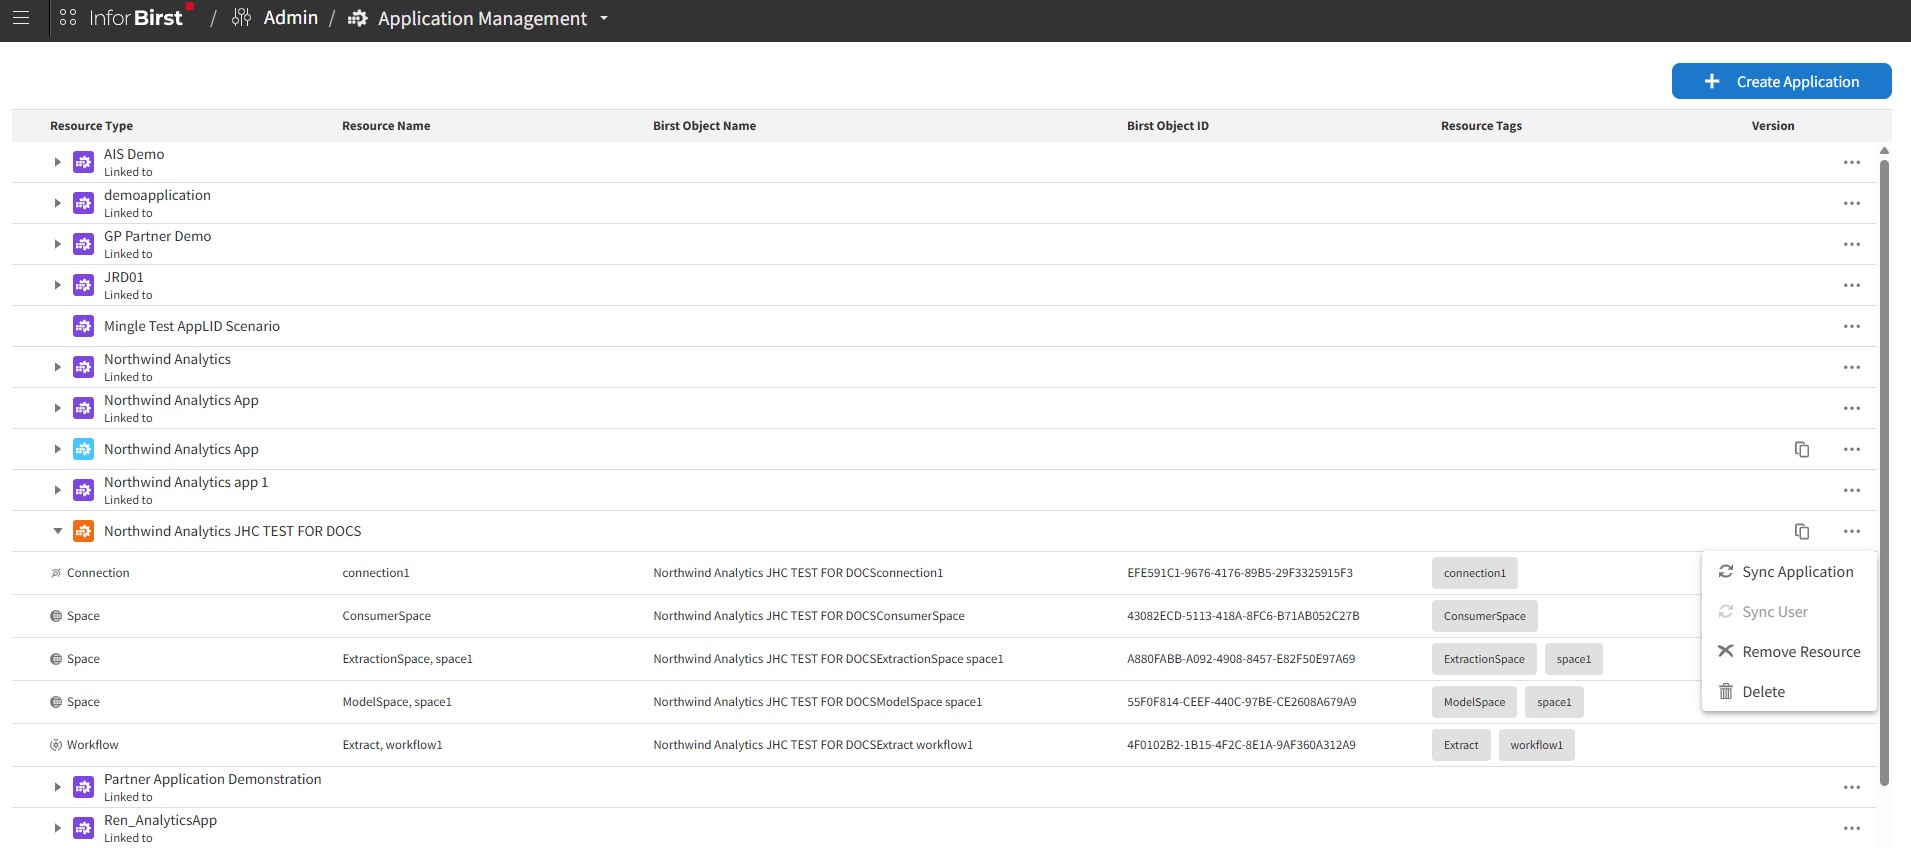The image size is (1911, 848).
Task: Go to Admin breadcrumb link
Action: click(x=290, y=18)
